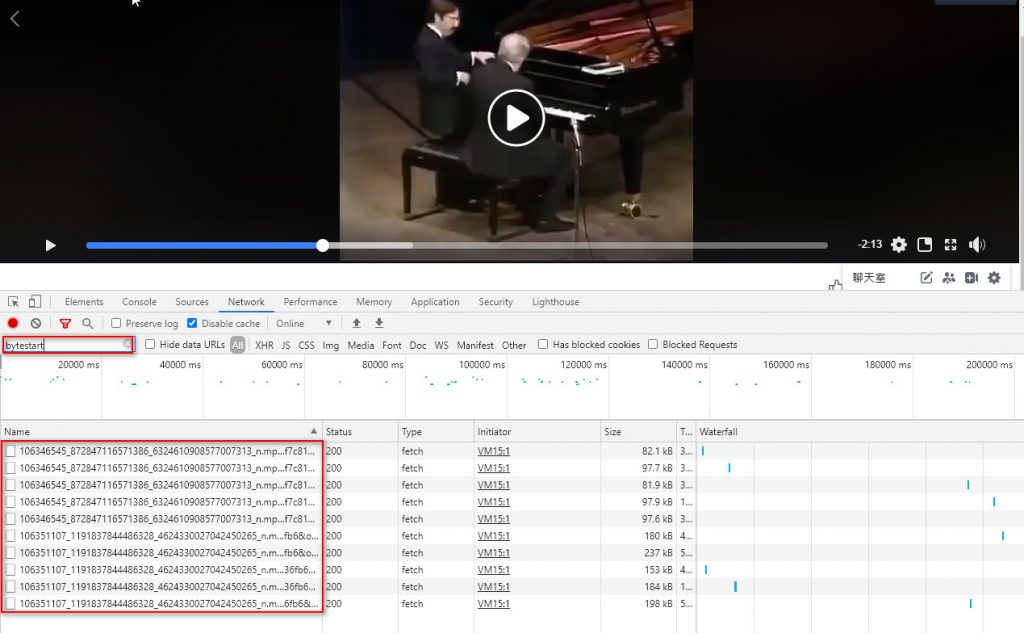This screenshot has height=633, width=1024.
Task: Toggle the device toolbar icon
Action: (x=35, y=302)
